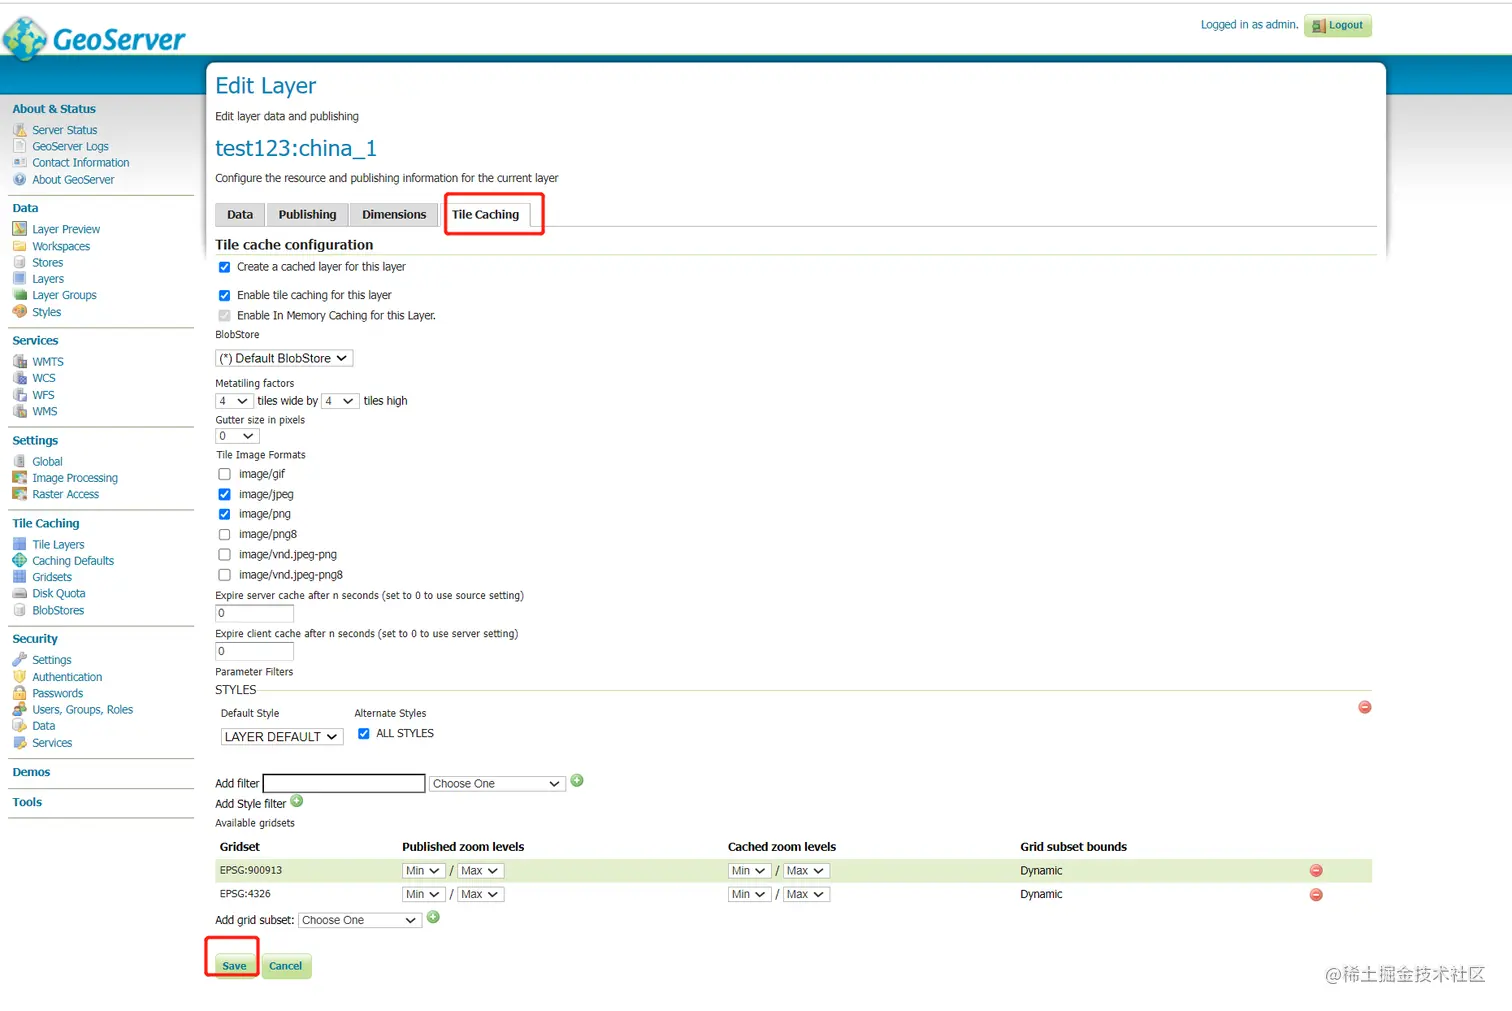Click the Stores database icon
The image size is (1512, 1011).
pos(19,263)
